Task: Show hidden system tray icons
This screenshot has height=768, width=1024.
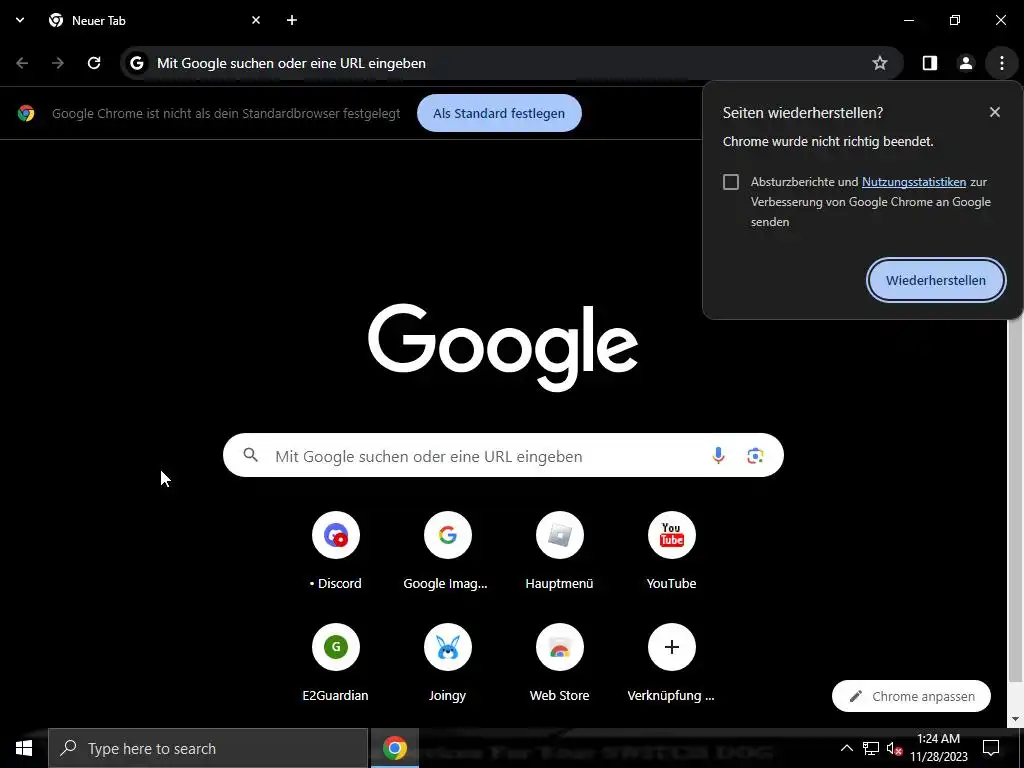Action: tap(846, 748)
